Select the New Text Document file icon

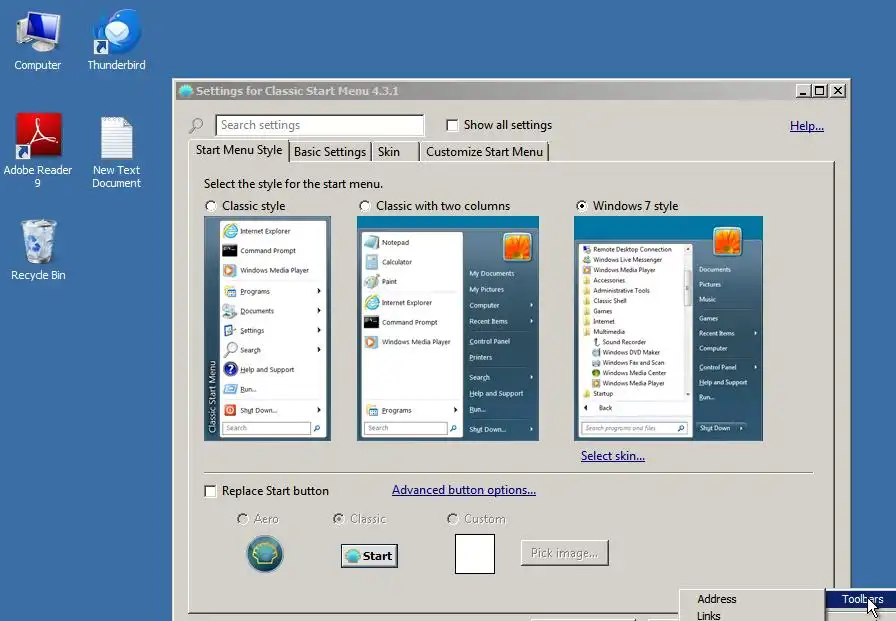pos(117,152)
